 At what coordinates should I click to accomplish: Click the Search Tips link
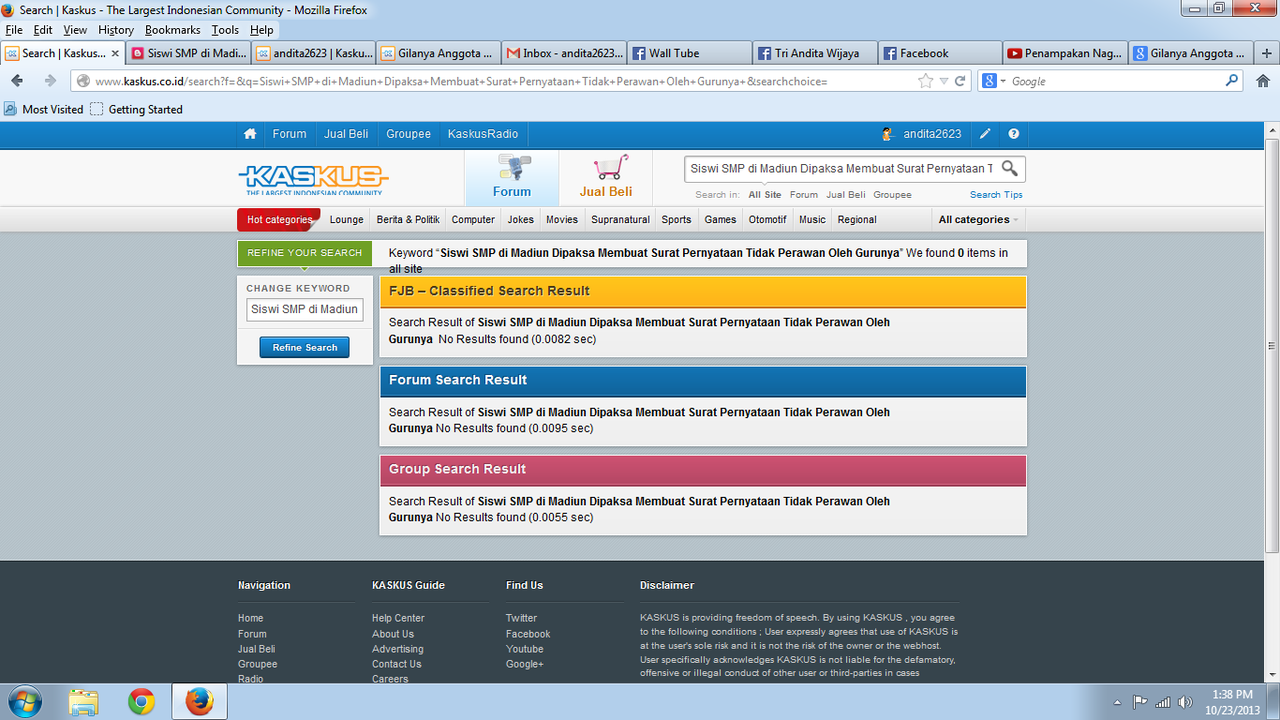[x=996, y=195]
